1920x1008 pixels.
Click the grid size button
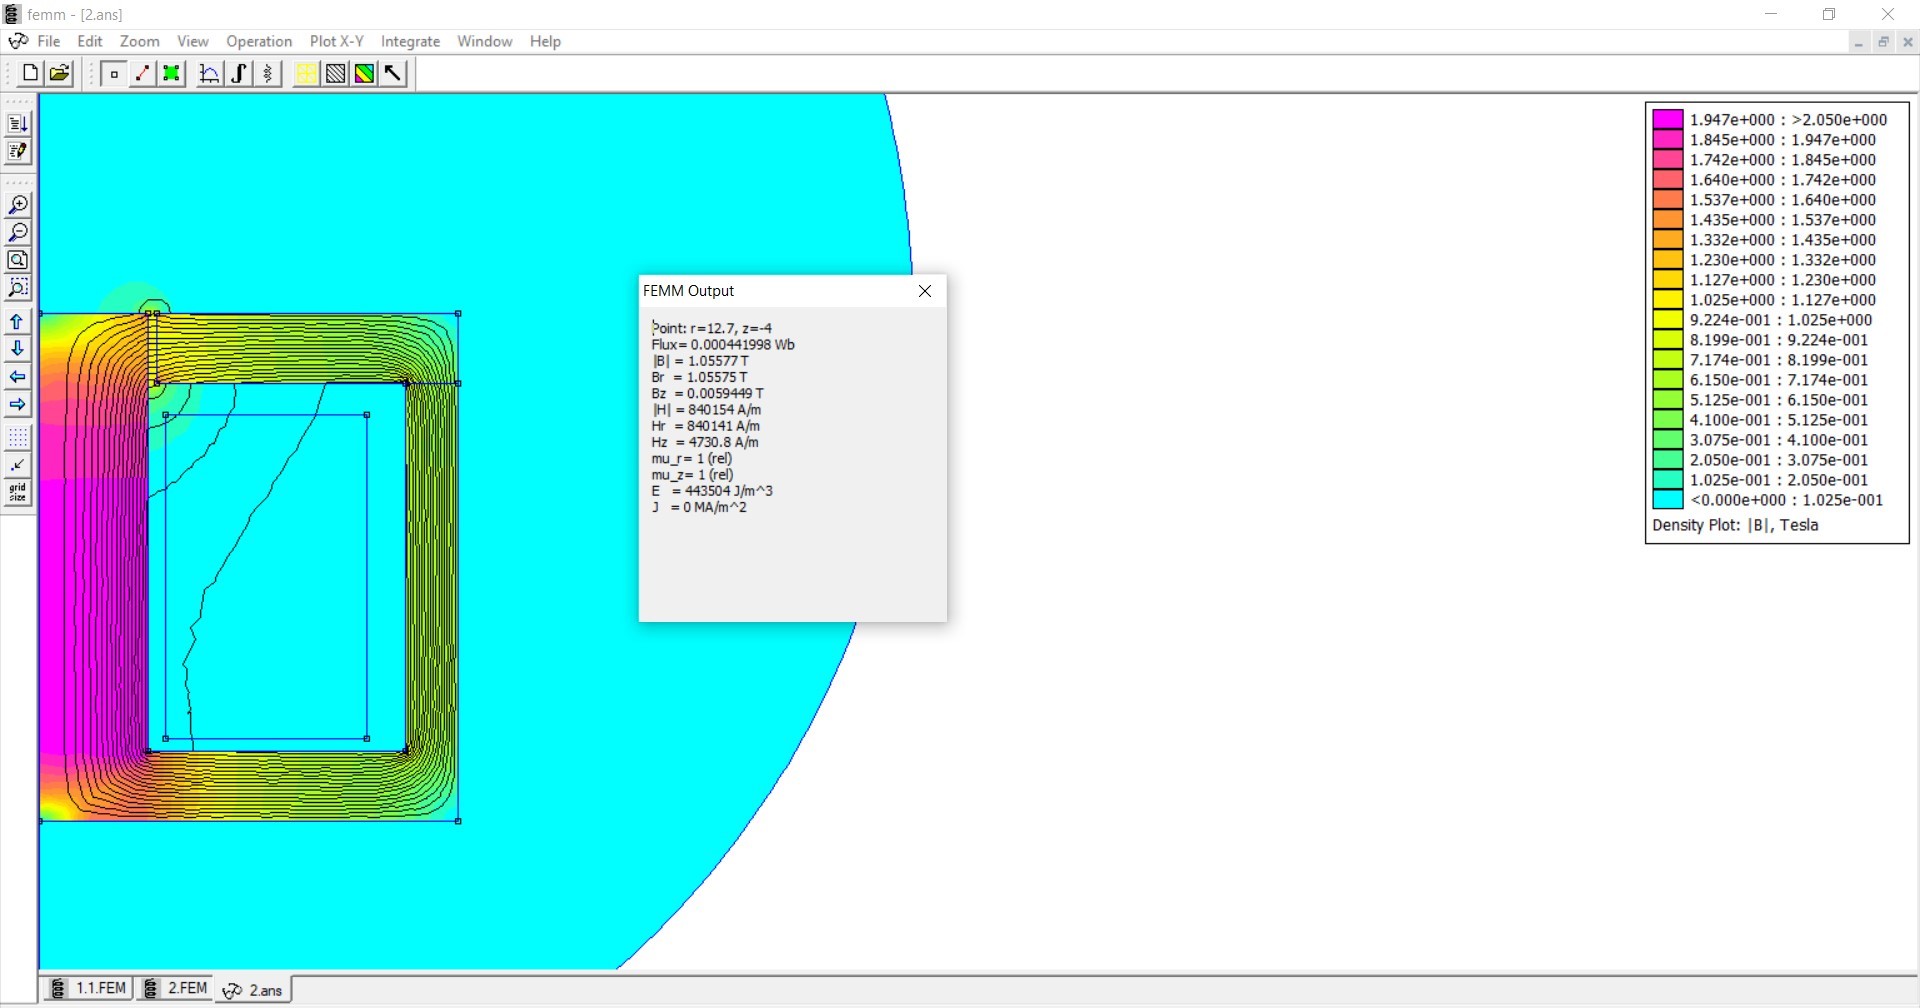18,493
